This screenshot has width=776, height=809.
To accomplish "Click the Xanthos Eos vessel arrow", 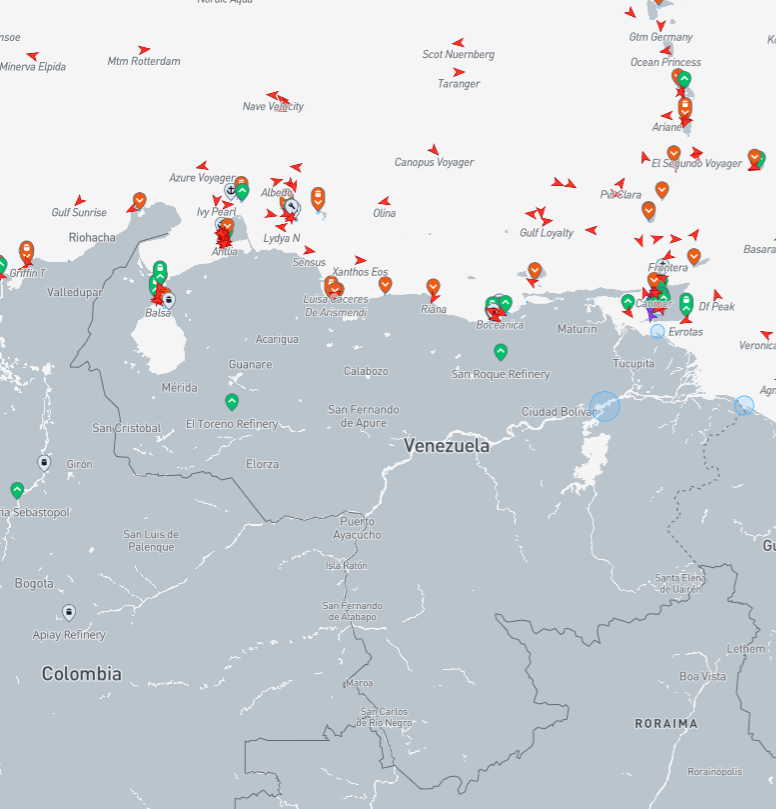I will coord(360,260).
